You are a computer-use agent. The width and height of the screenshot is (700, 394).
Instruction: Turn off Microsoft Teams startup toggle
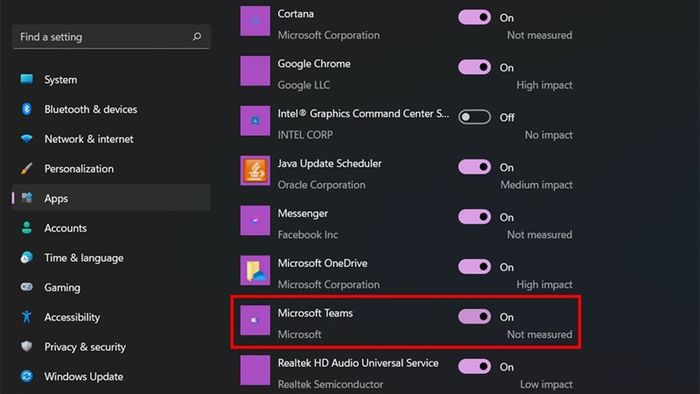tap(474, 316)
